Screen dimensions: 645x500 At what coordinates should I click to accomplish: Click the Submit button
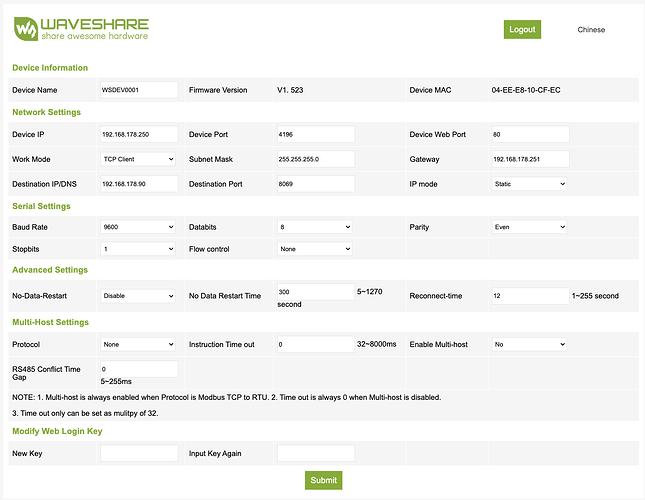(x=323, y=480)
